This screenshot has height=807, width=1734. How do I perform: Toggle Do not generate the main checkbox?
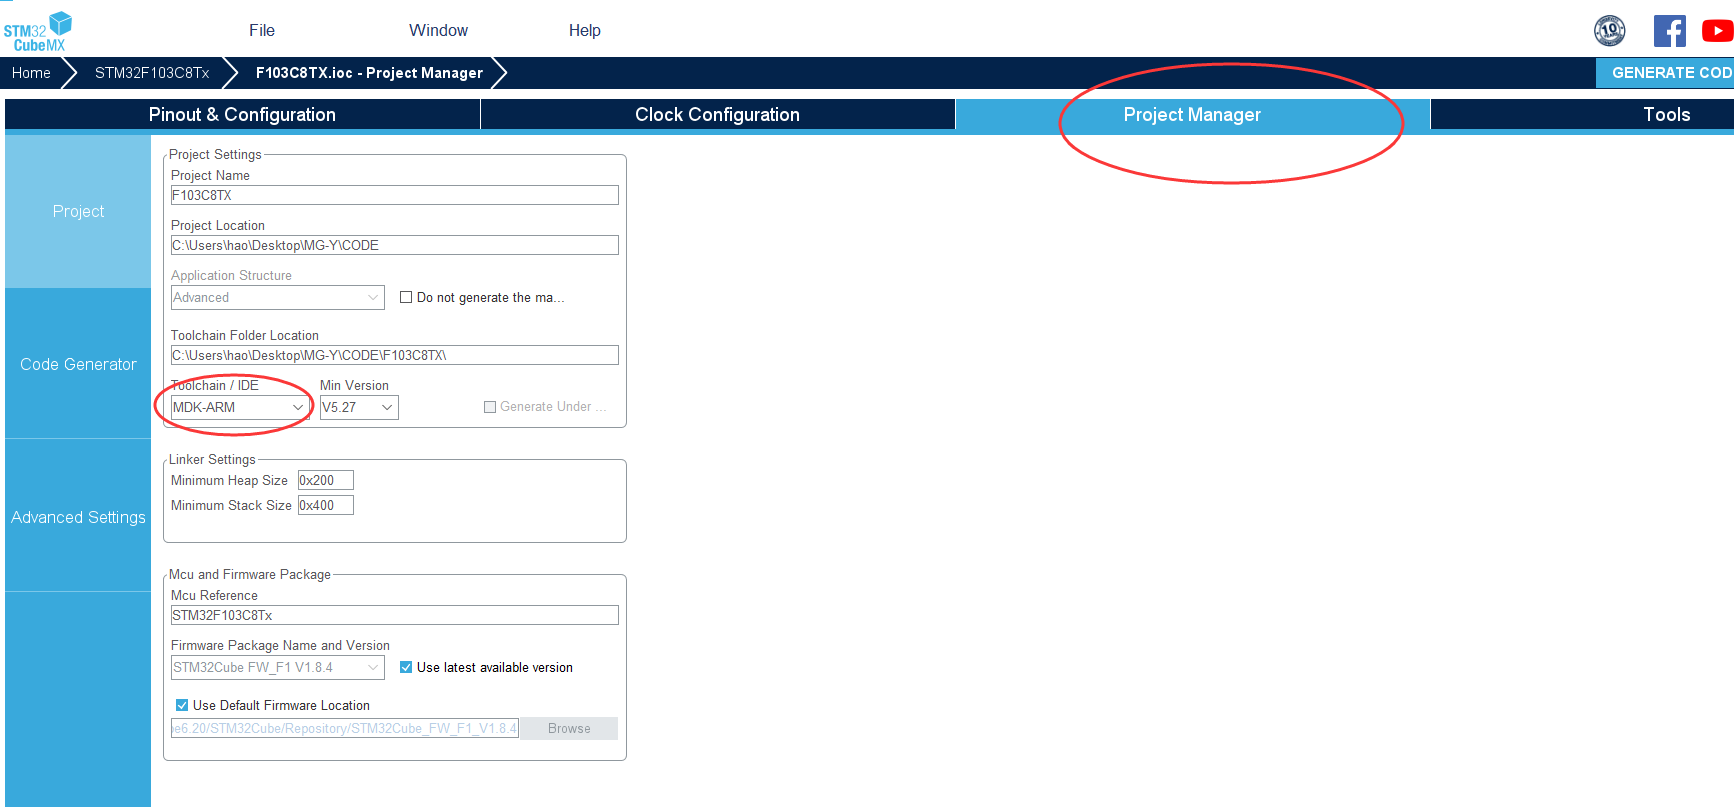(406, 297)
